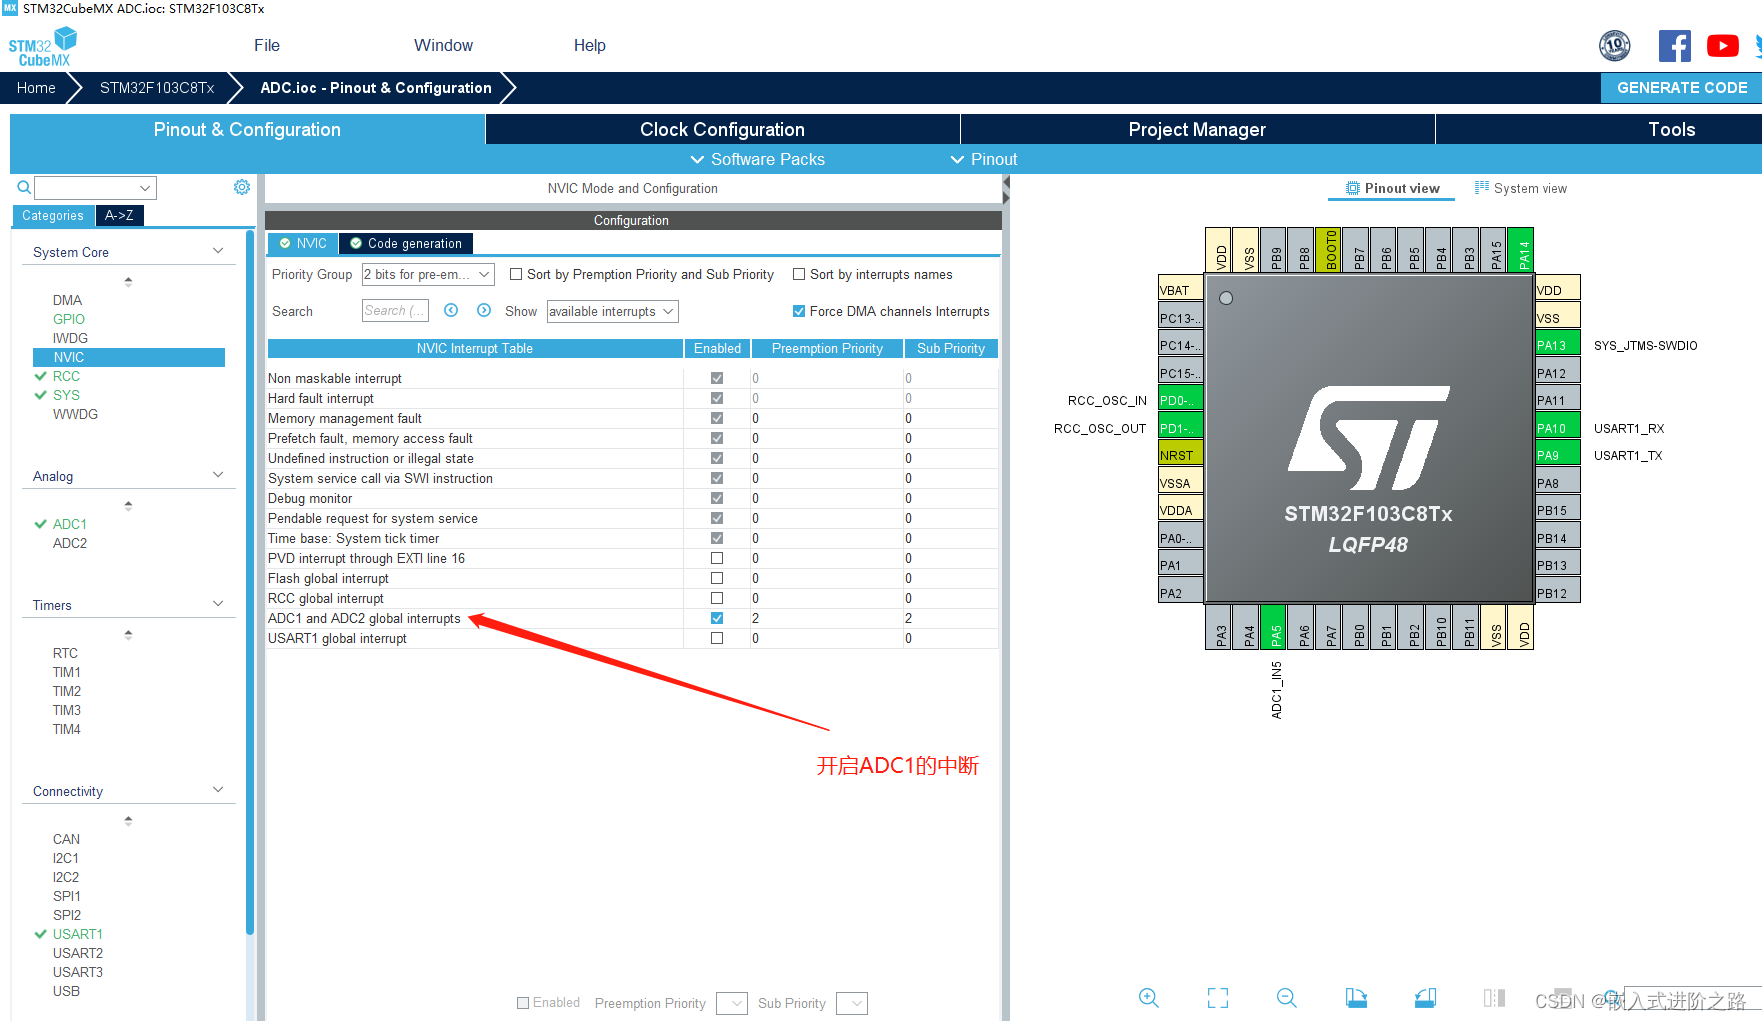Click the Enabled column header
This screenshot has width=1762, height=1021.
coord(717,348)
